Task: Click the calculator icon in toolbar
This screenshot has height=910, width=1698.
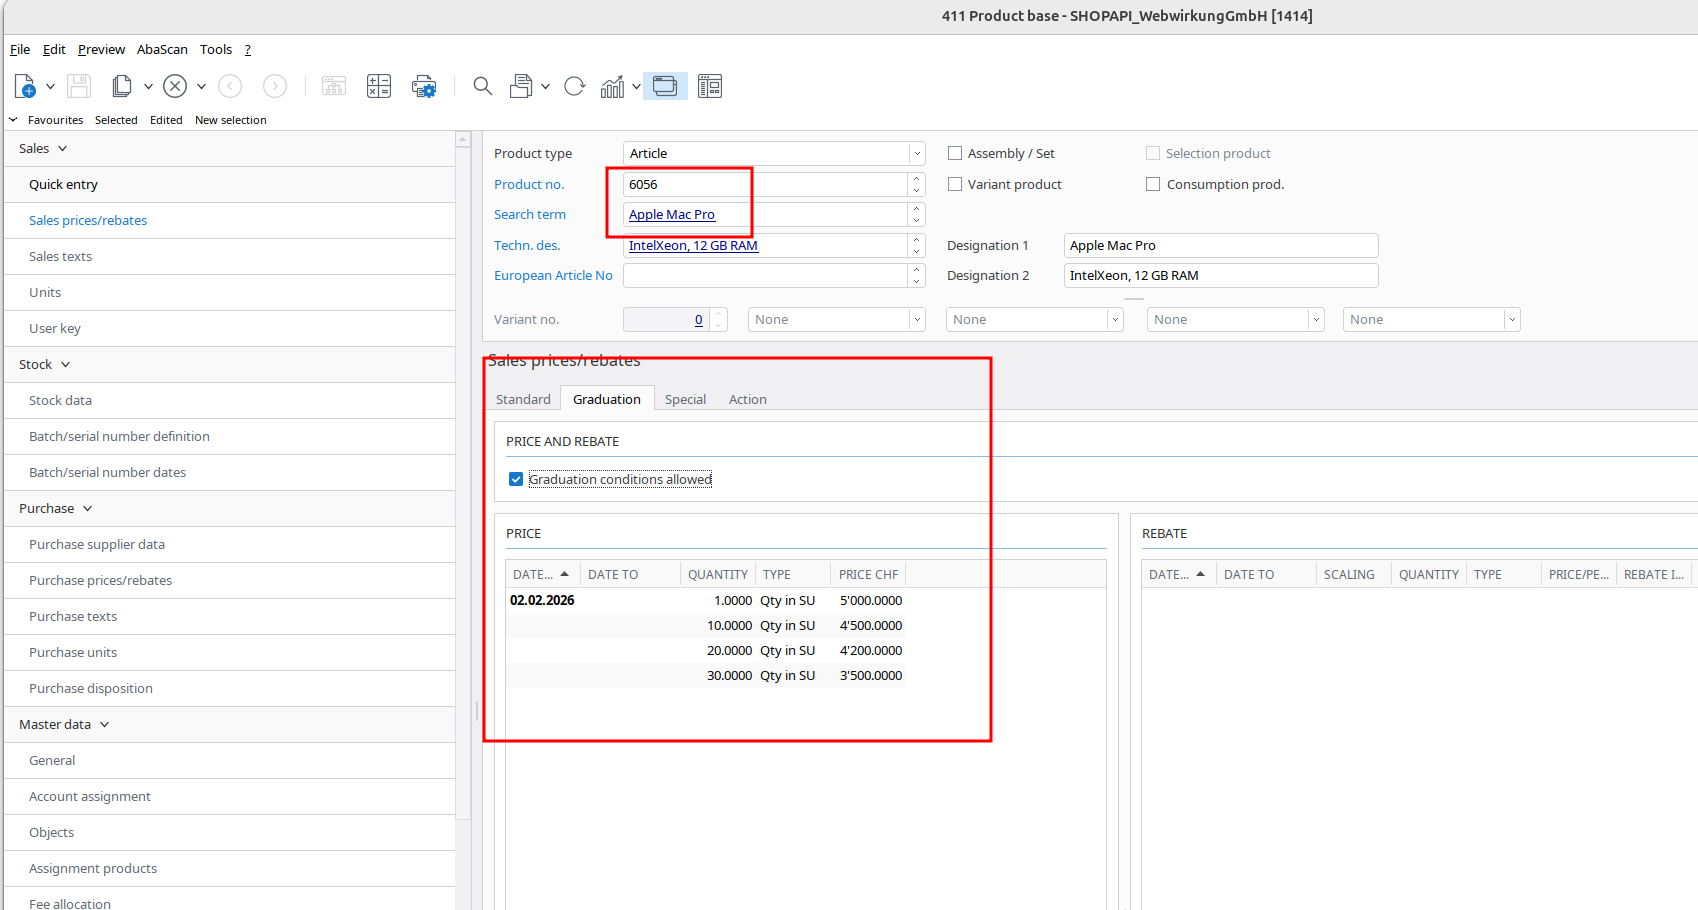Action: pos(379,87)
